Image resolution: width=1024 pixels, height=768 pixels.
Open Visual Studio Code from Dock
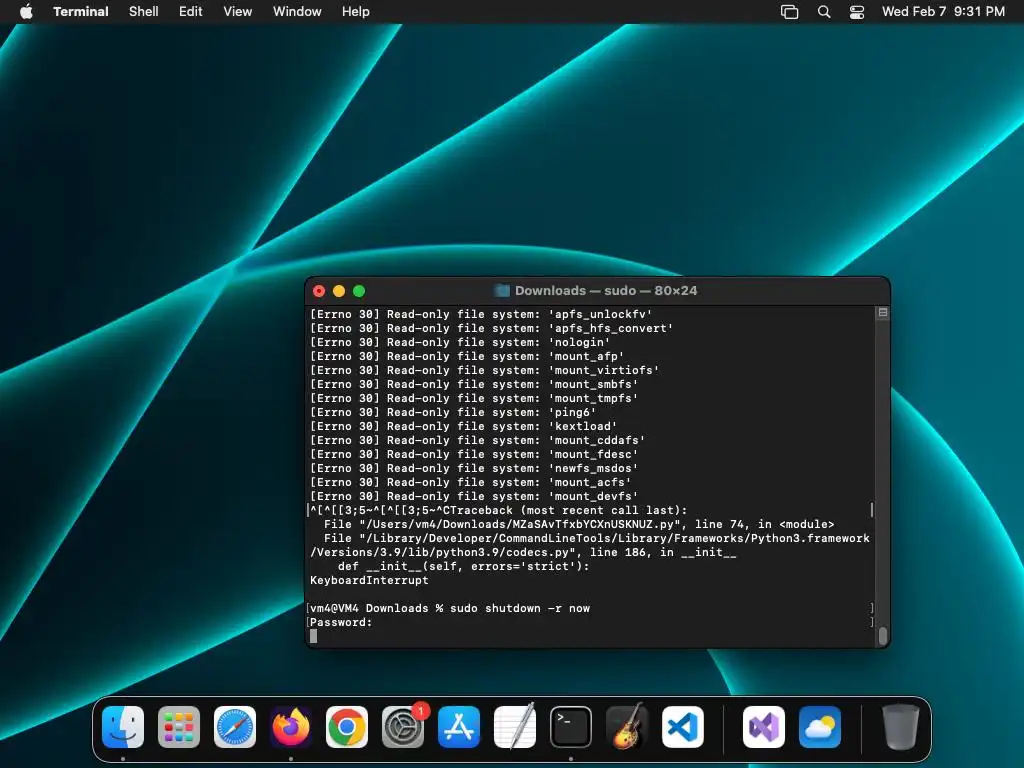682,727
